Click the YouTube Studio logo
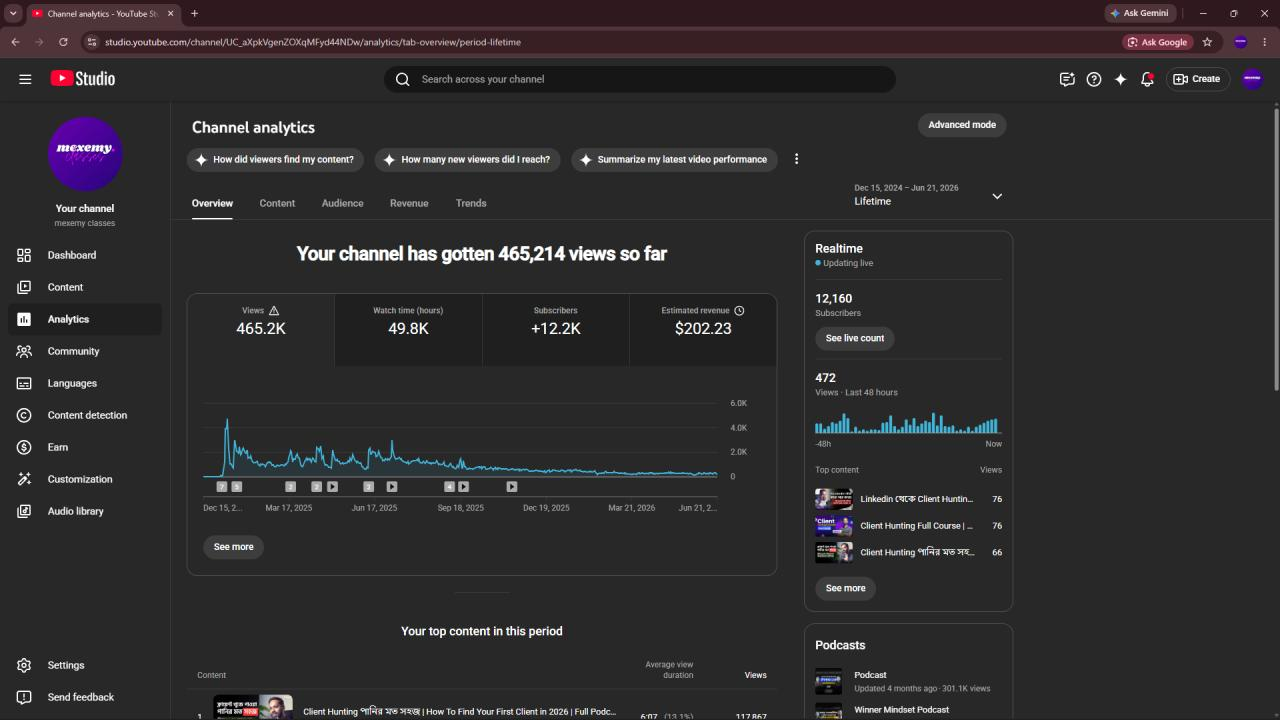The image size is (1280, 720). point(82,78)
